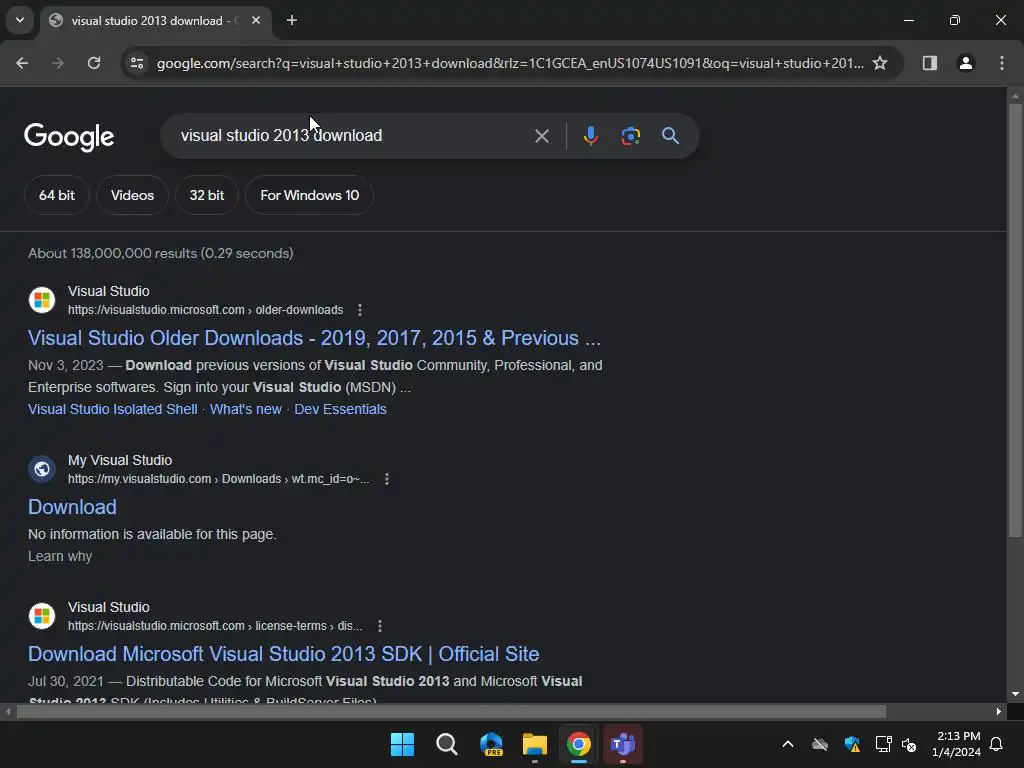Open Visual Studio Older Downloads result

pyautogui.click(x=314, y=338)
